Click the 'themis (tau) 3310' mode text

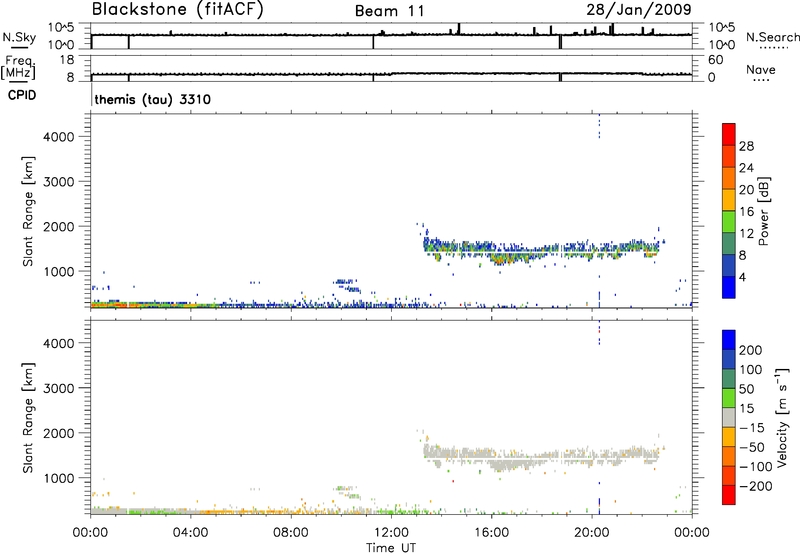tap(153, 99)
